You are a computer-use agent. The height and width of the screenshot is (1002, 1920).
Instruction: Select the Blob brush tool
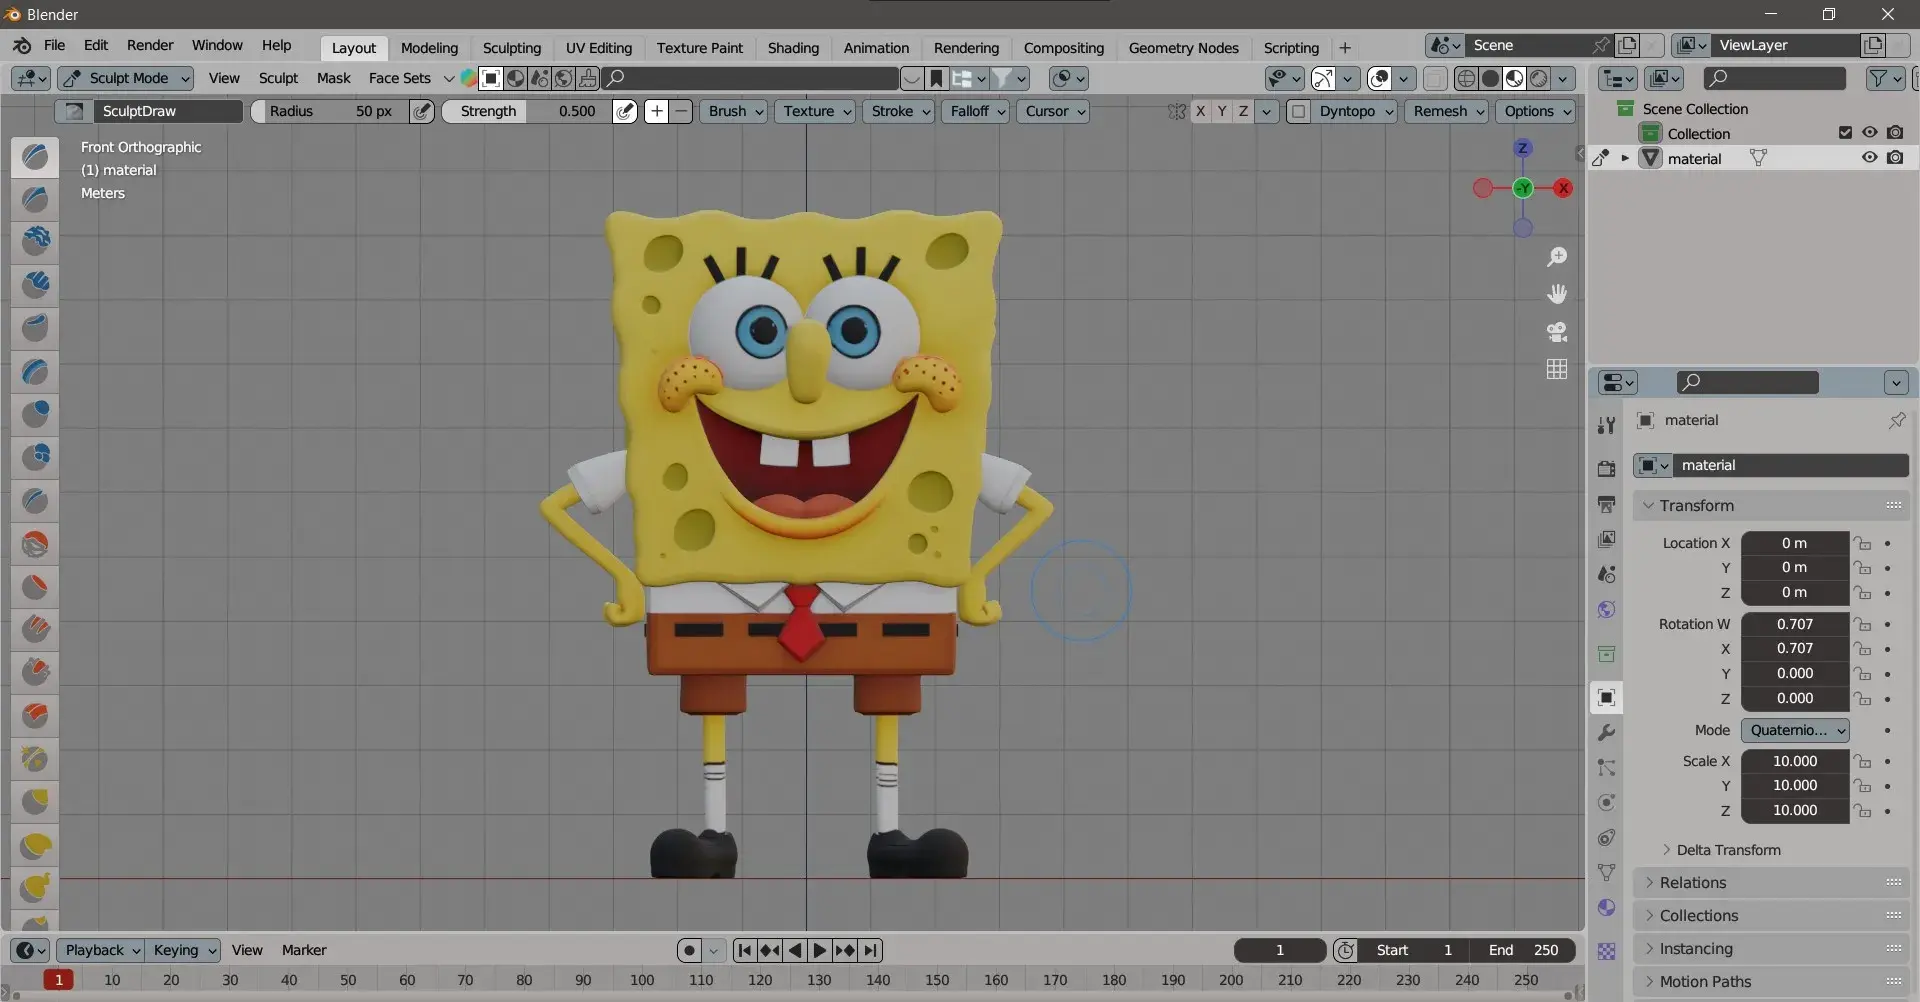35,457
